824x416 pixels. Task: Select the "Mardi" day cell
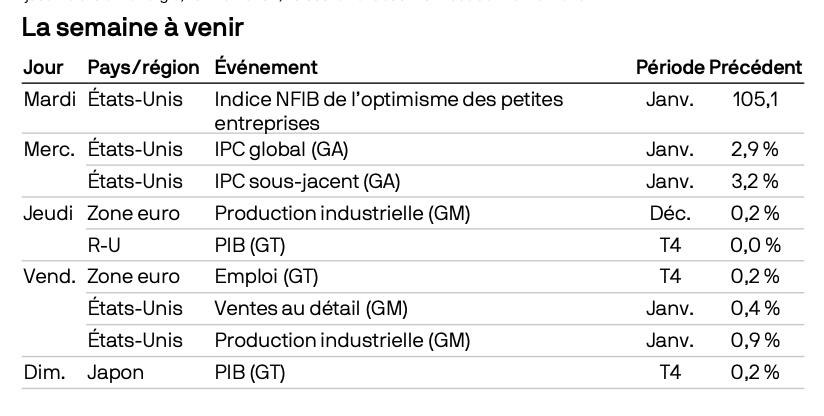[x=48, y=100]
